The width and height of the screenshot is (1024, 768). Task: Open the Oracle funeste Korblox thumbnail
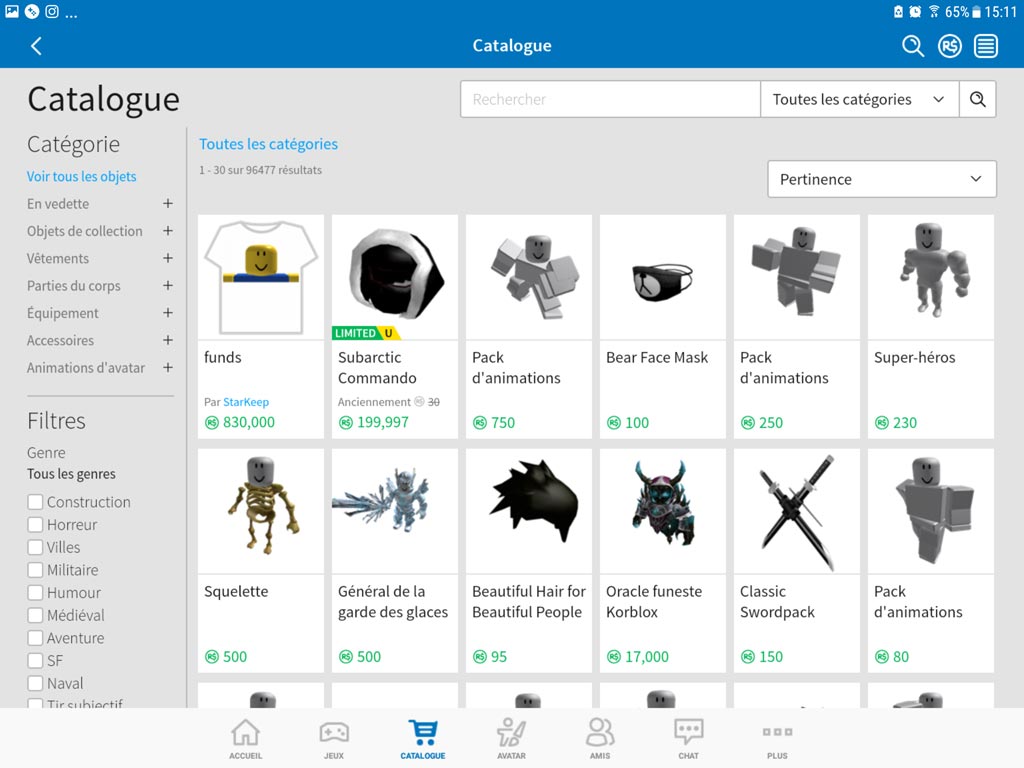[x=662, y=511]
